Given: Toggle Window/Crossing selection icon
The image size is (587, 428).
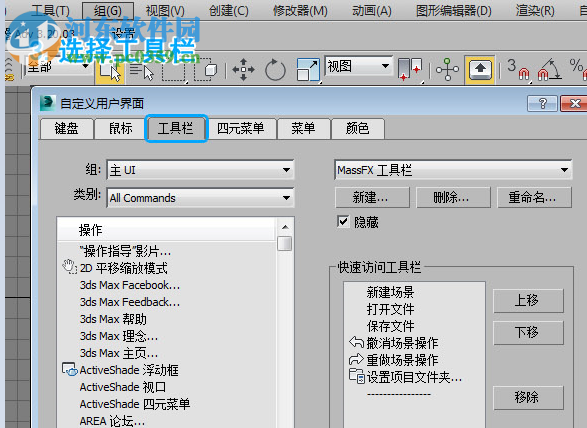Looking at the screenshot, I should pyautogui.click(x=206, y=70).
